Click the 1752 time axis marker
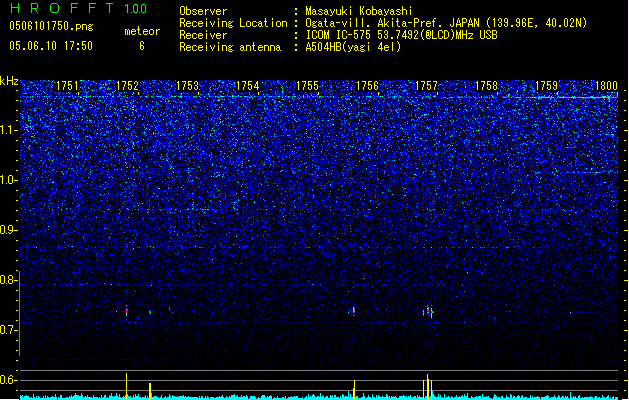The width and height of the screenshot is (629, 400). pos(127,86)
